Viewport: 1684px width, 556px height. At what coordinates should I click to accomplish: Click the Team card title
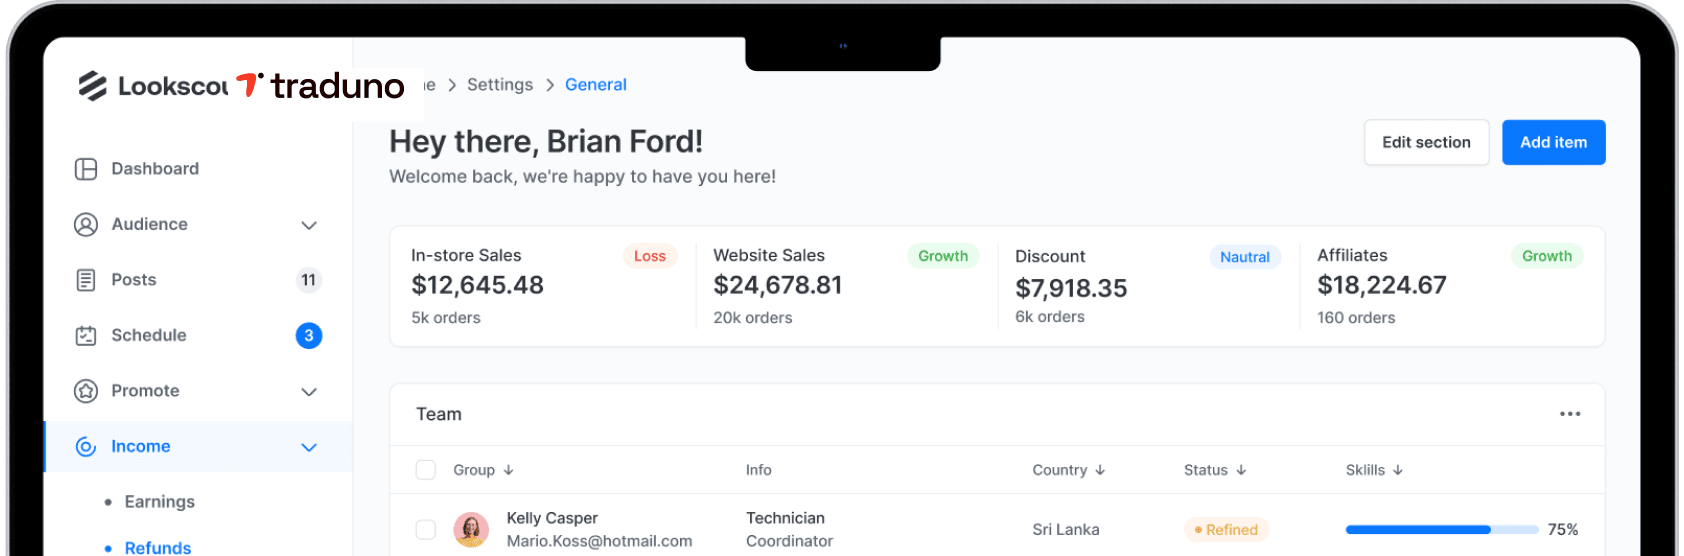(x=439, y=414)
